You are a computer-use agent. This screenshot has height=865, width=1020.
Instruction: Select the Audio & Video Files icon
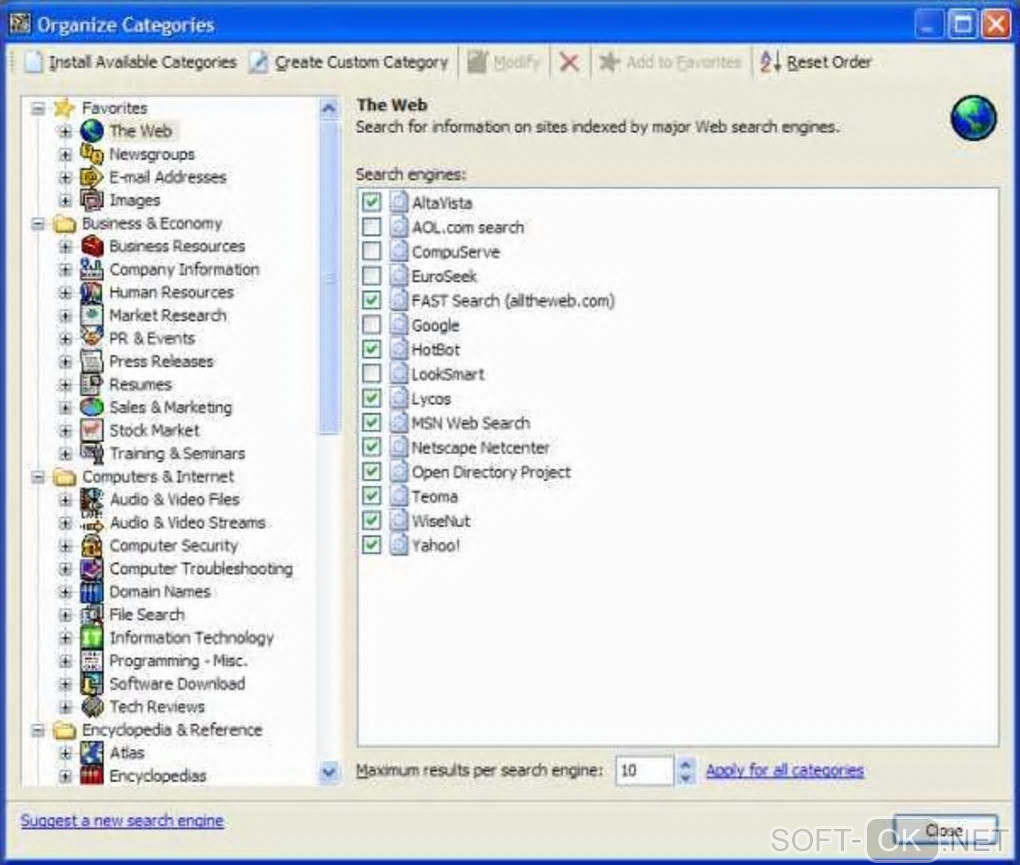click(x=92, y=499)
